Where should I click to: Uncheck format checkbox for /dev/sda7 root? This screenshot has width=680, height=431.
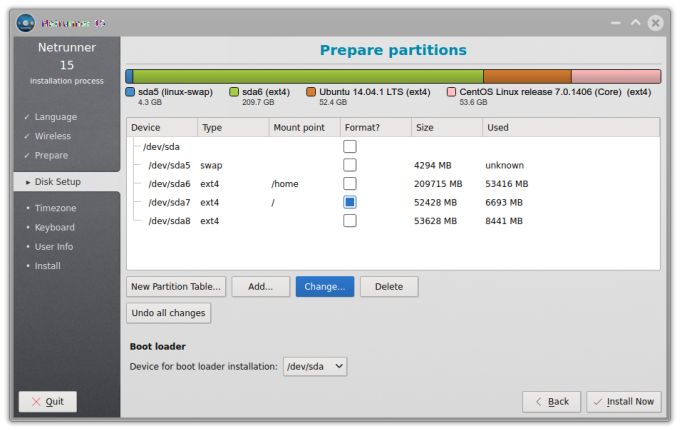(350, 202)
